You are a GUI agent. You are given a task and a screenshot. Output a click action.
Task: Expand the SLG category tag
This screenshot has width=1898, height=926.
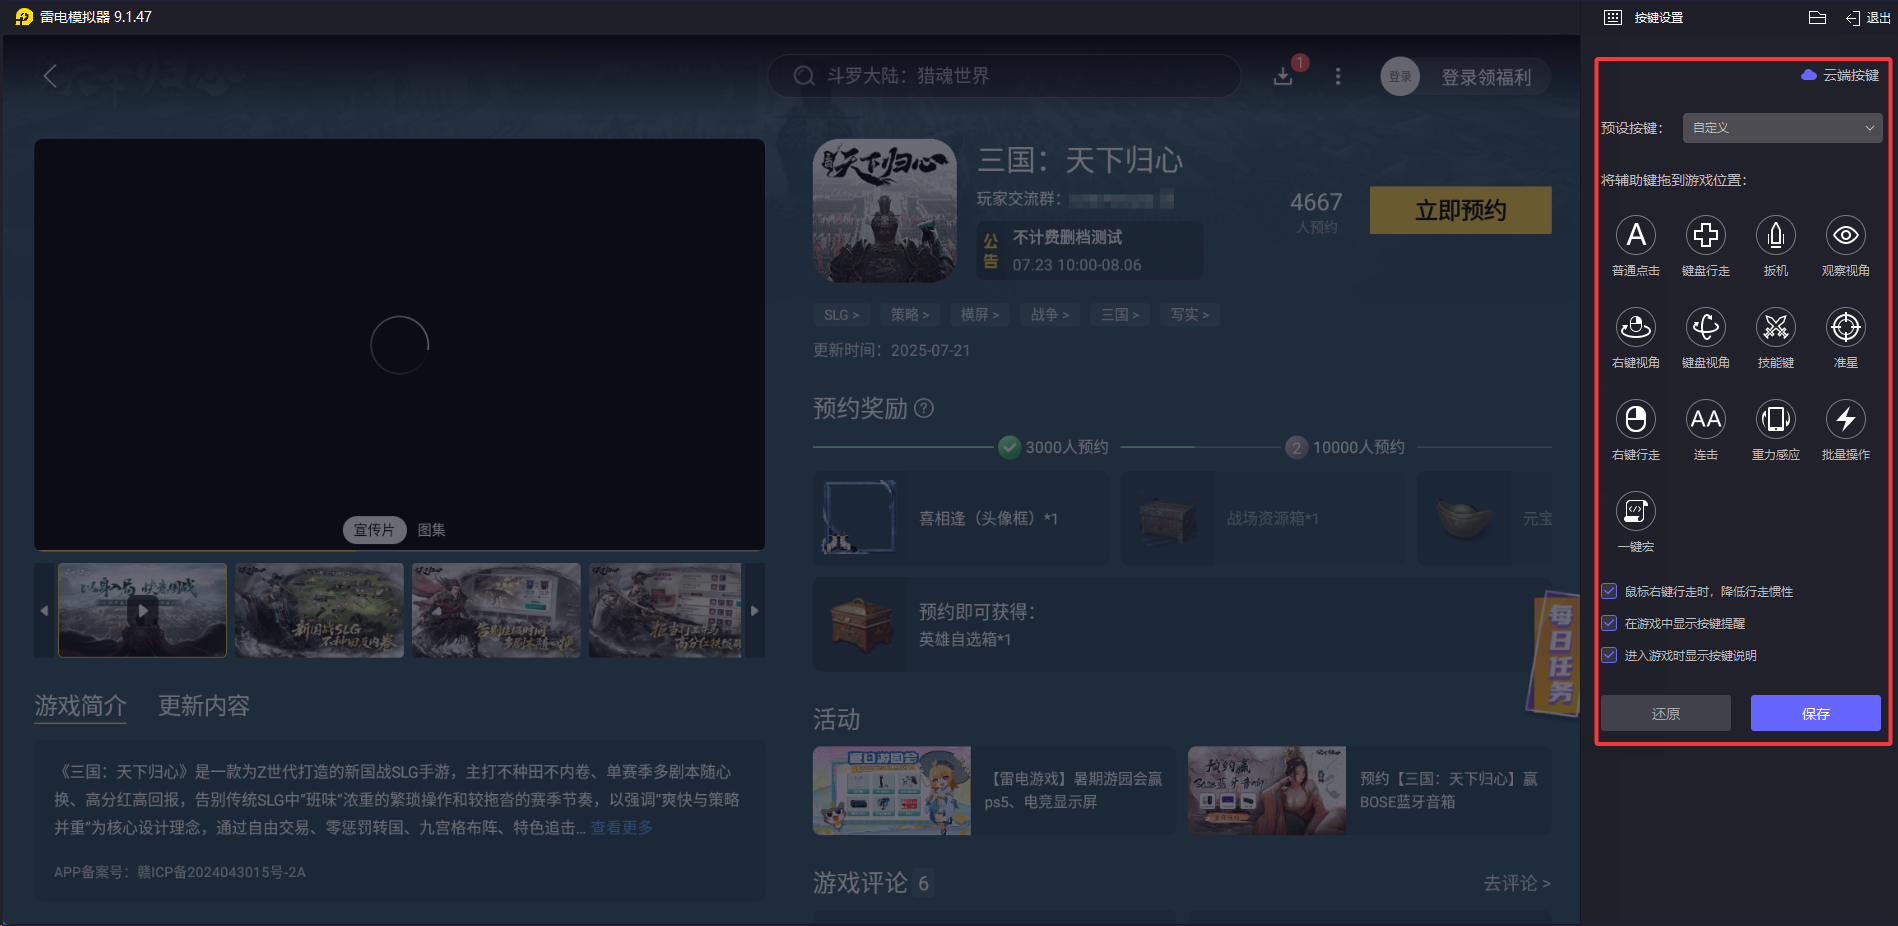[x=841, y=314]
